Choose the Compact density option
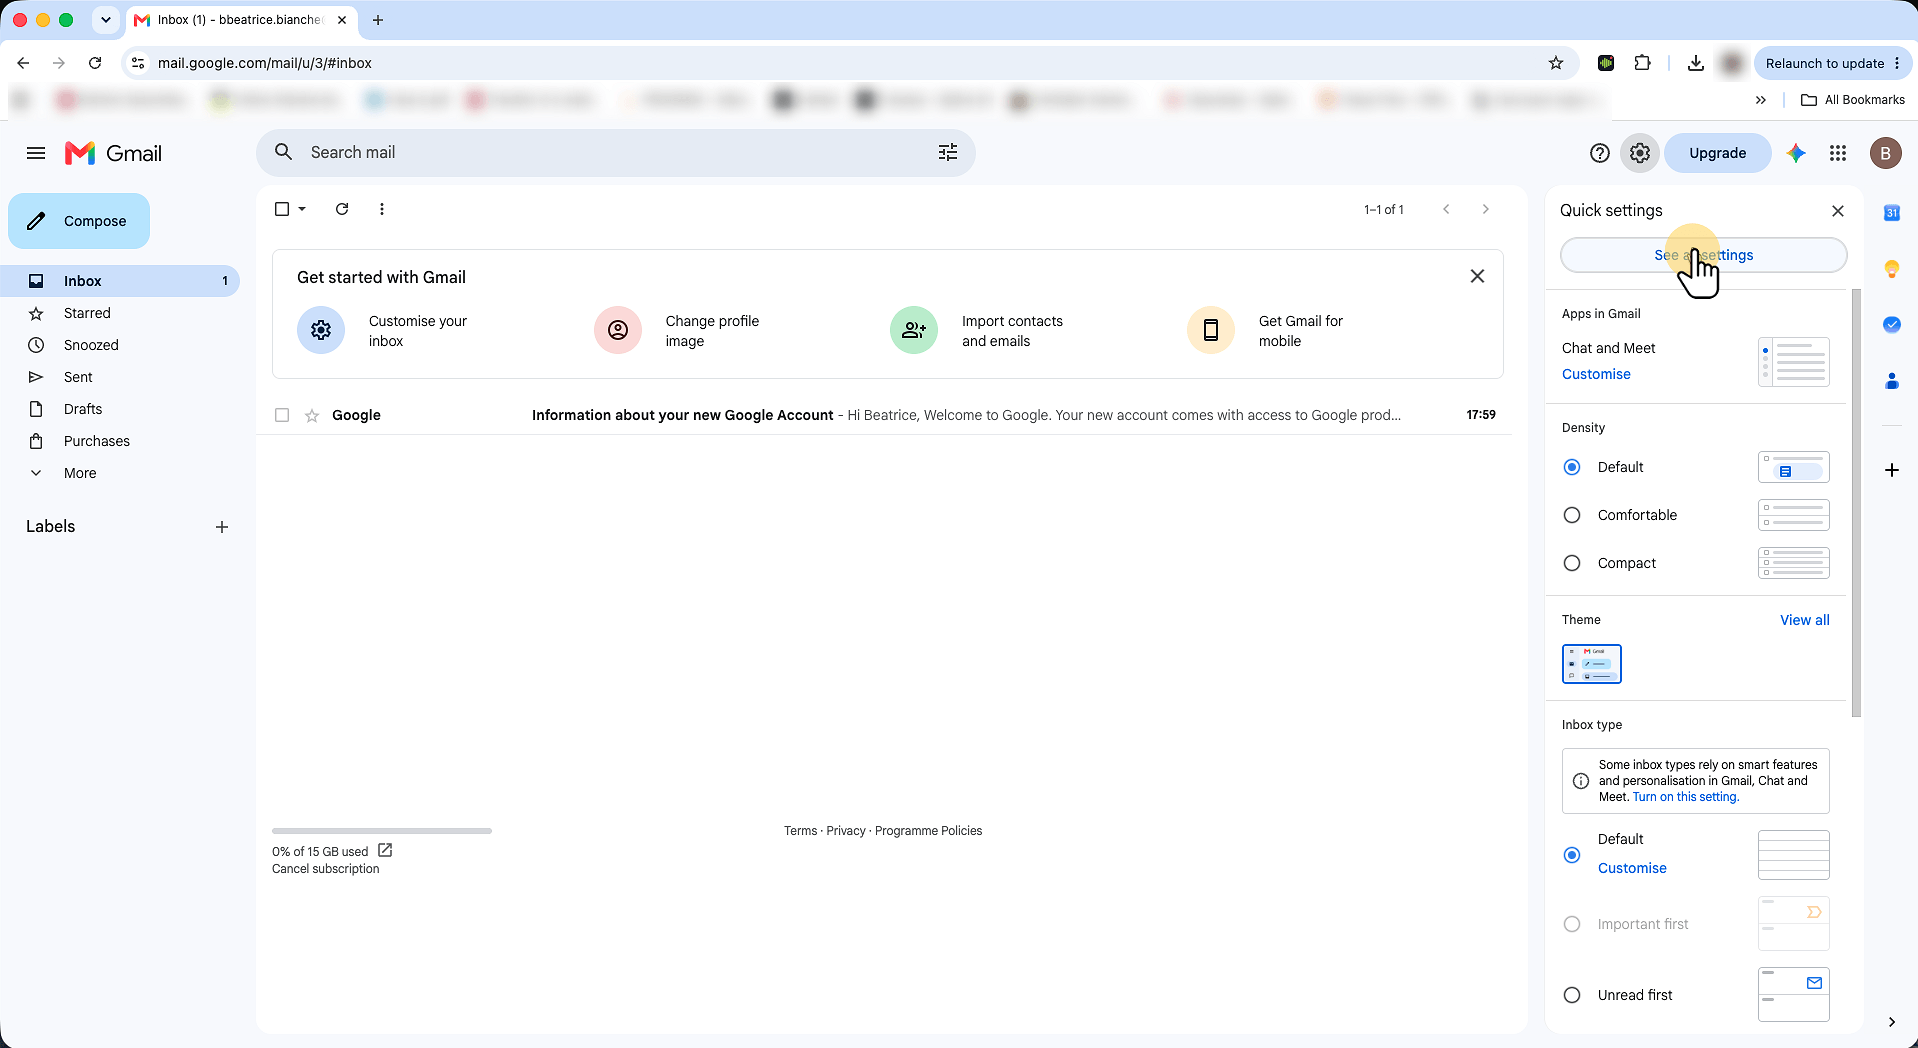 [1572, 563]
